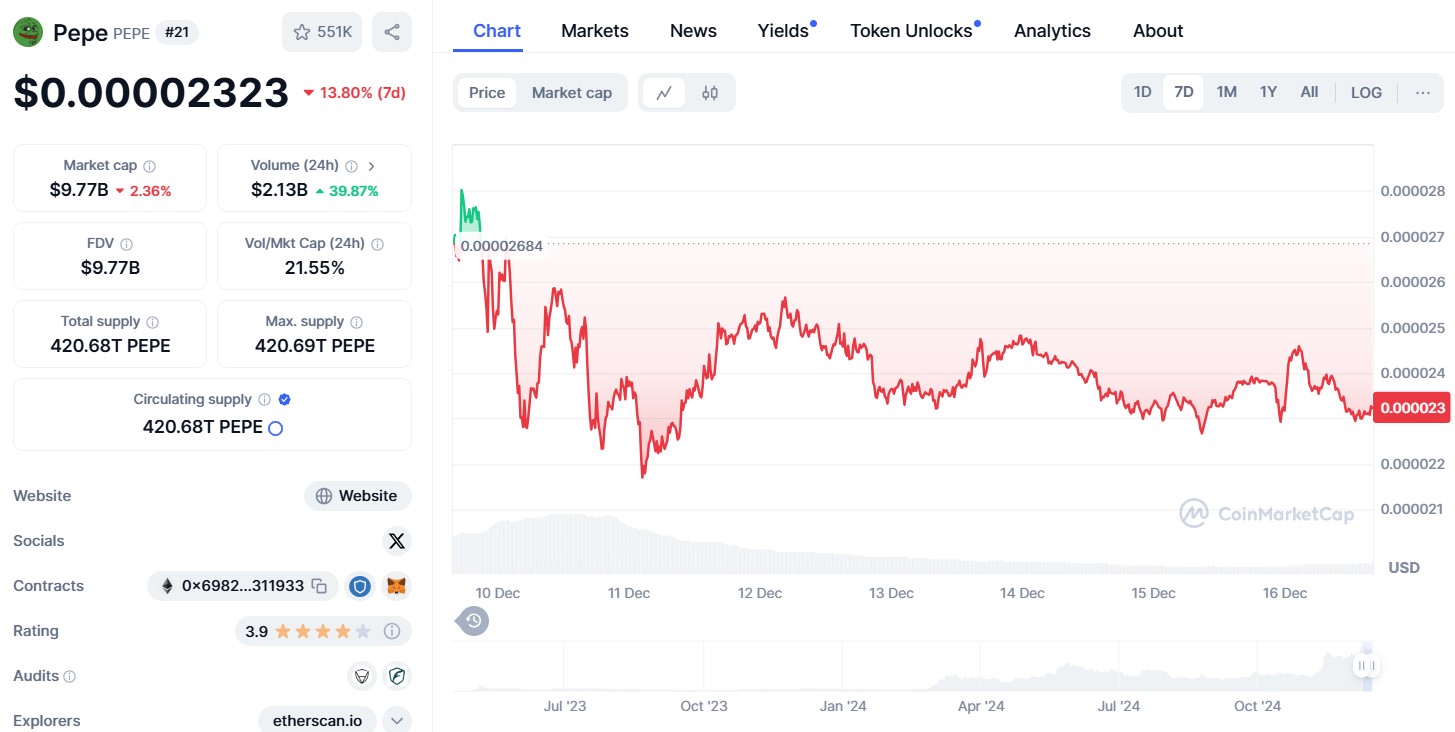Show Circulating supply info icon
This screenshot has height=732, width=1455.
[264, 400]
